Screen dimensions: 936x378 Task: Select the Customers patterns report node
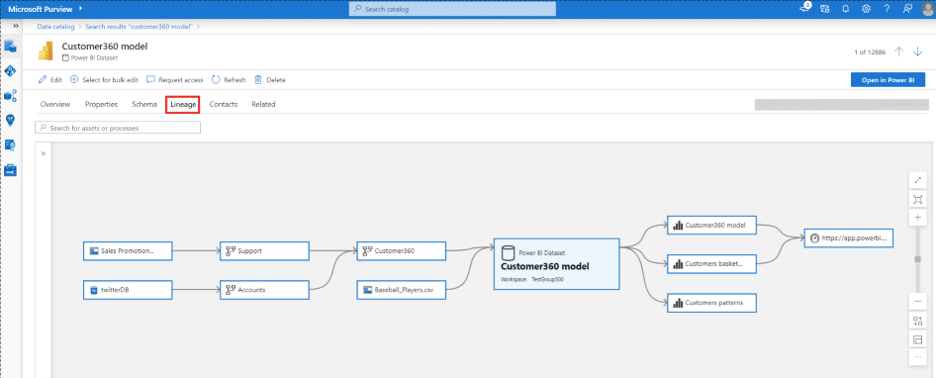(x=712, y=303)
